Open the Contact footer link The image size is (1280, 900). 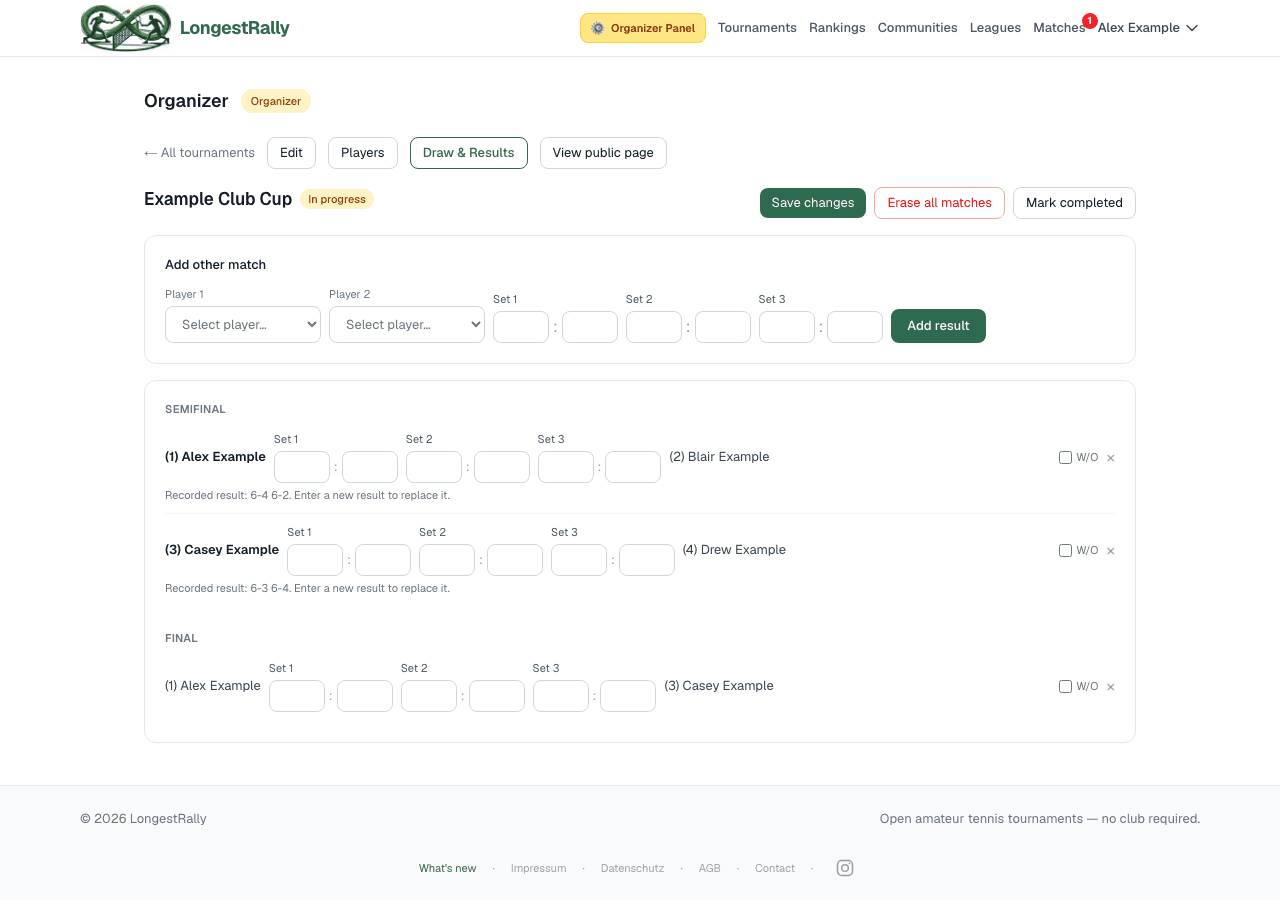pos(775,868)
